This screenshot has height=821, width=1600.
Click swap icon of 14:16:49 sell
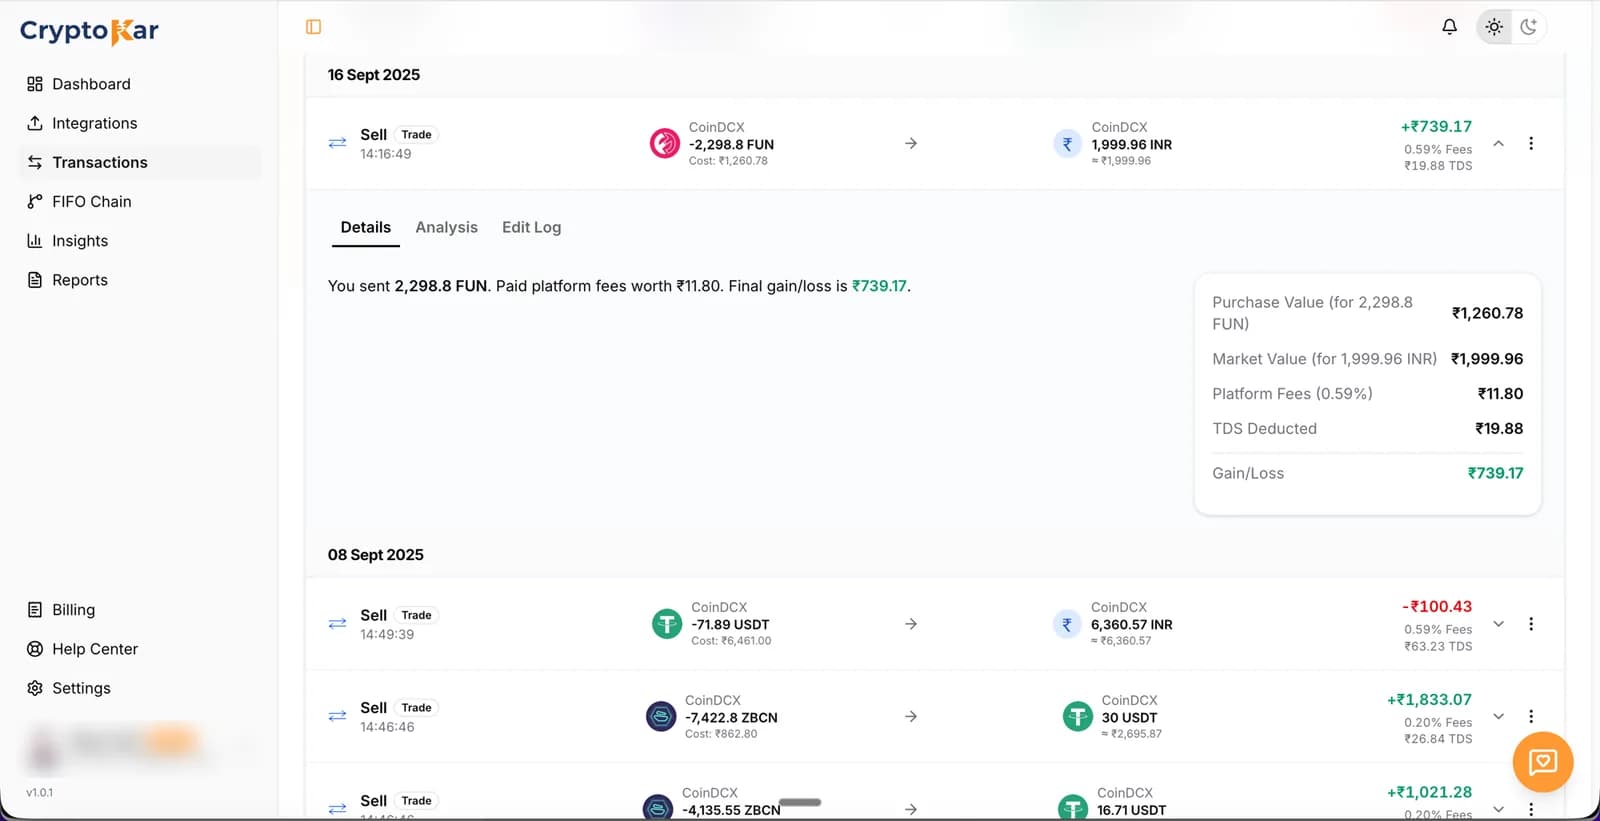pyautogui.click(x=337, y=143)
